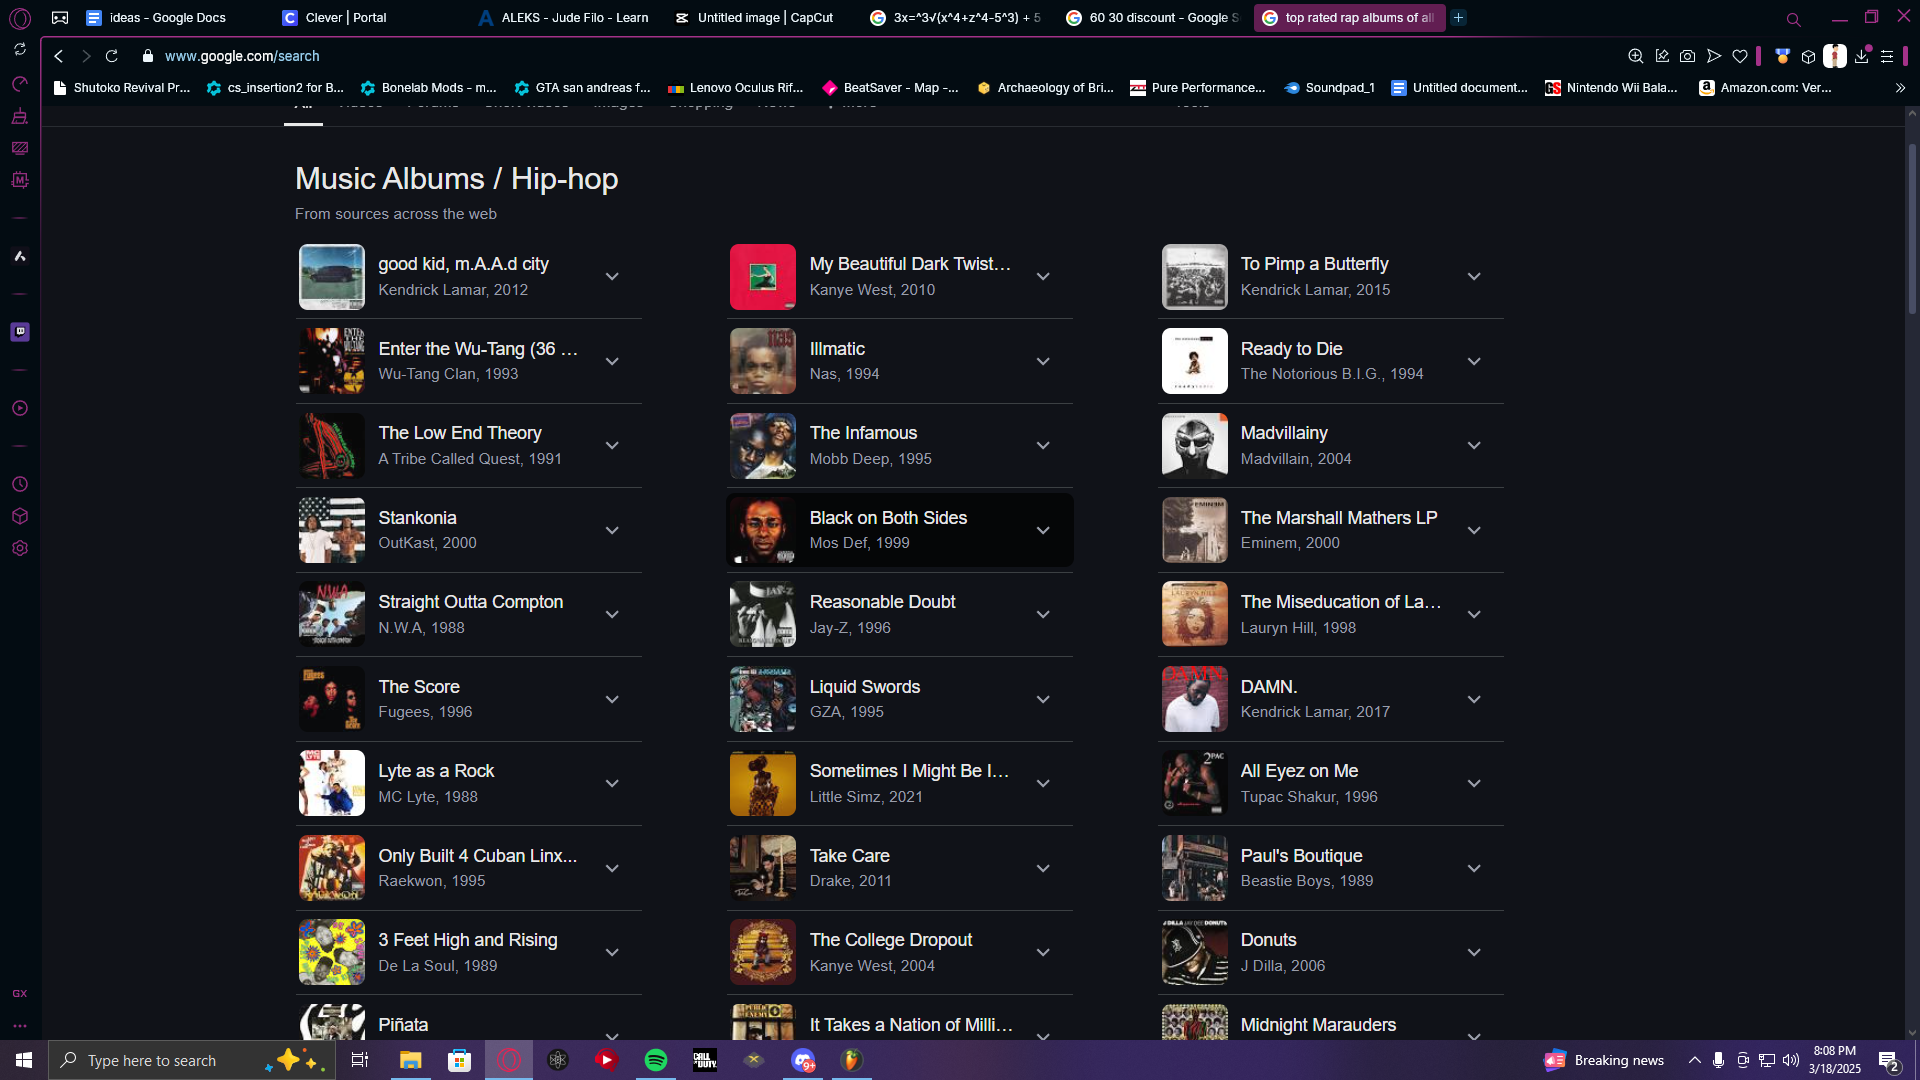Open the Breaking news taskbar widget
Screen dimensions: 1920x1080
(x=1605, y=1060)
